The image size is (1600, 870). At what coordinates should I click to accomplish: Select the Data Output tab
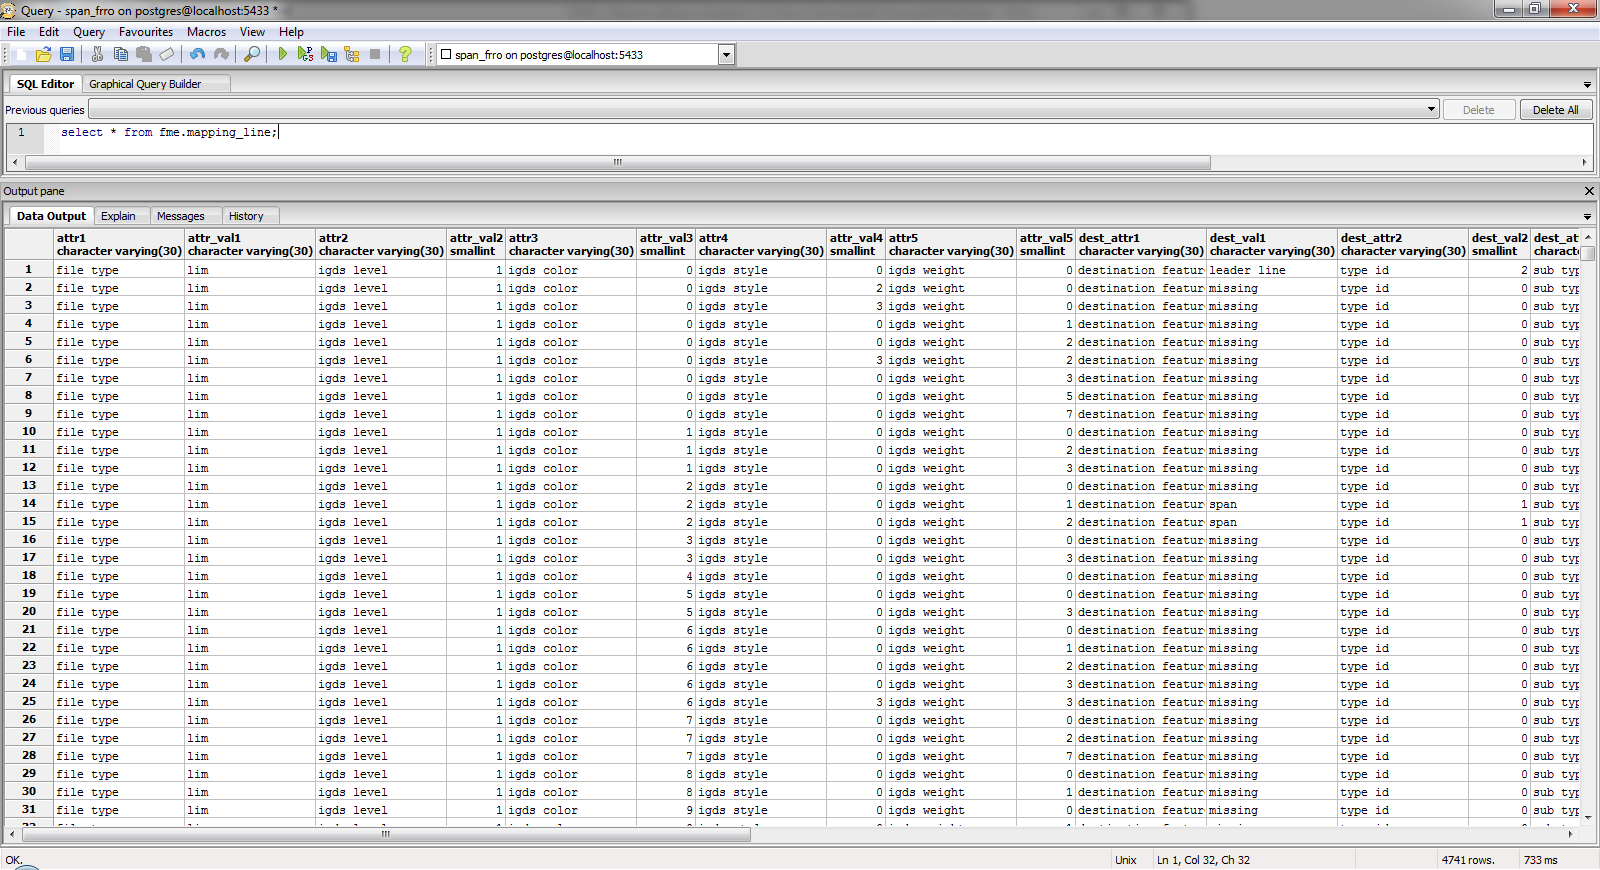coord(51,216)
